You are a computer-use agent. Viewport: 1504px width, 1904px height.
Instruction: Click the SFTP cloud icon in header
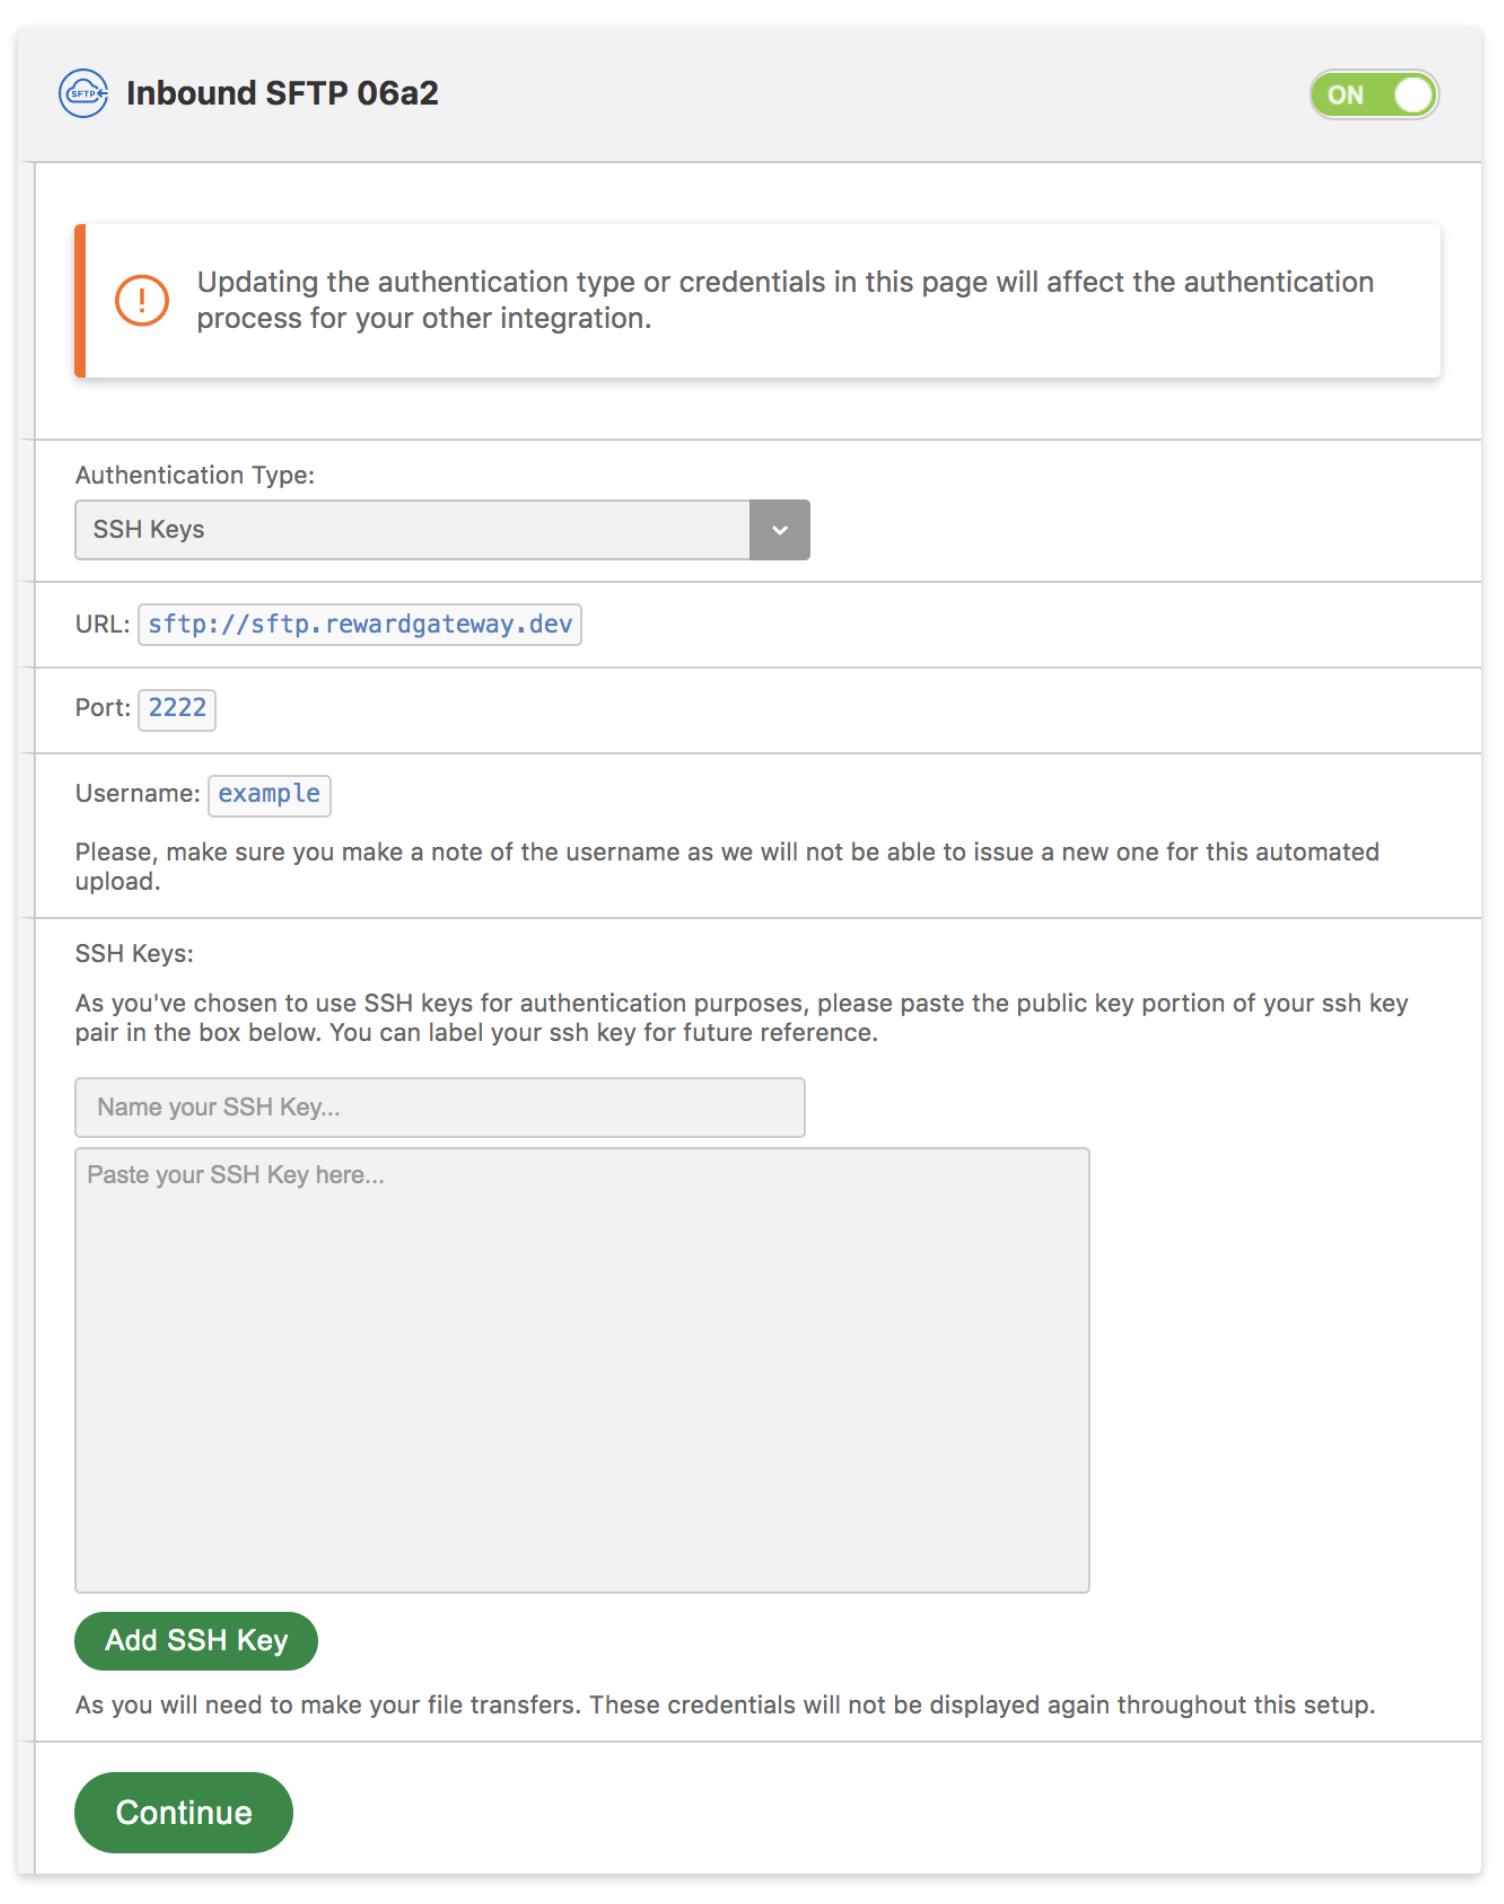click(84, 93)
